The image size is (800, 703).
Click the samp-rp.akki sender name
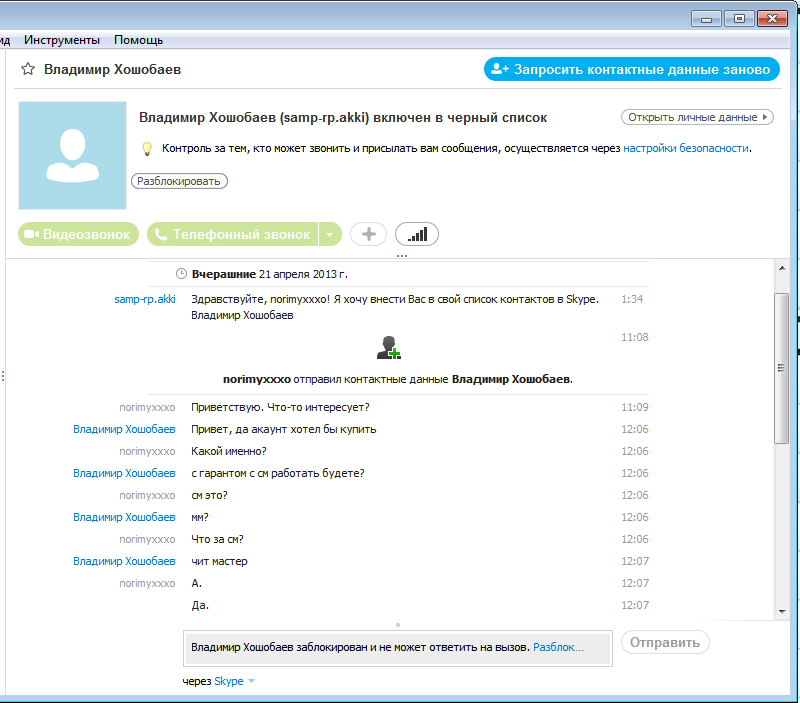point(145,299)
